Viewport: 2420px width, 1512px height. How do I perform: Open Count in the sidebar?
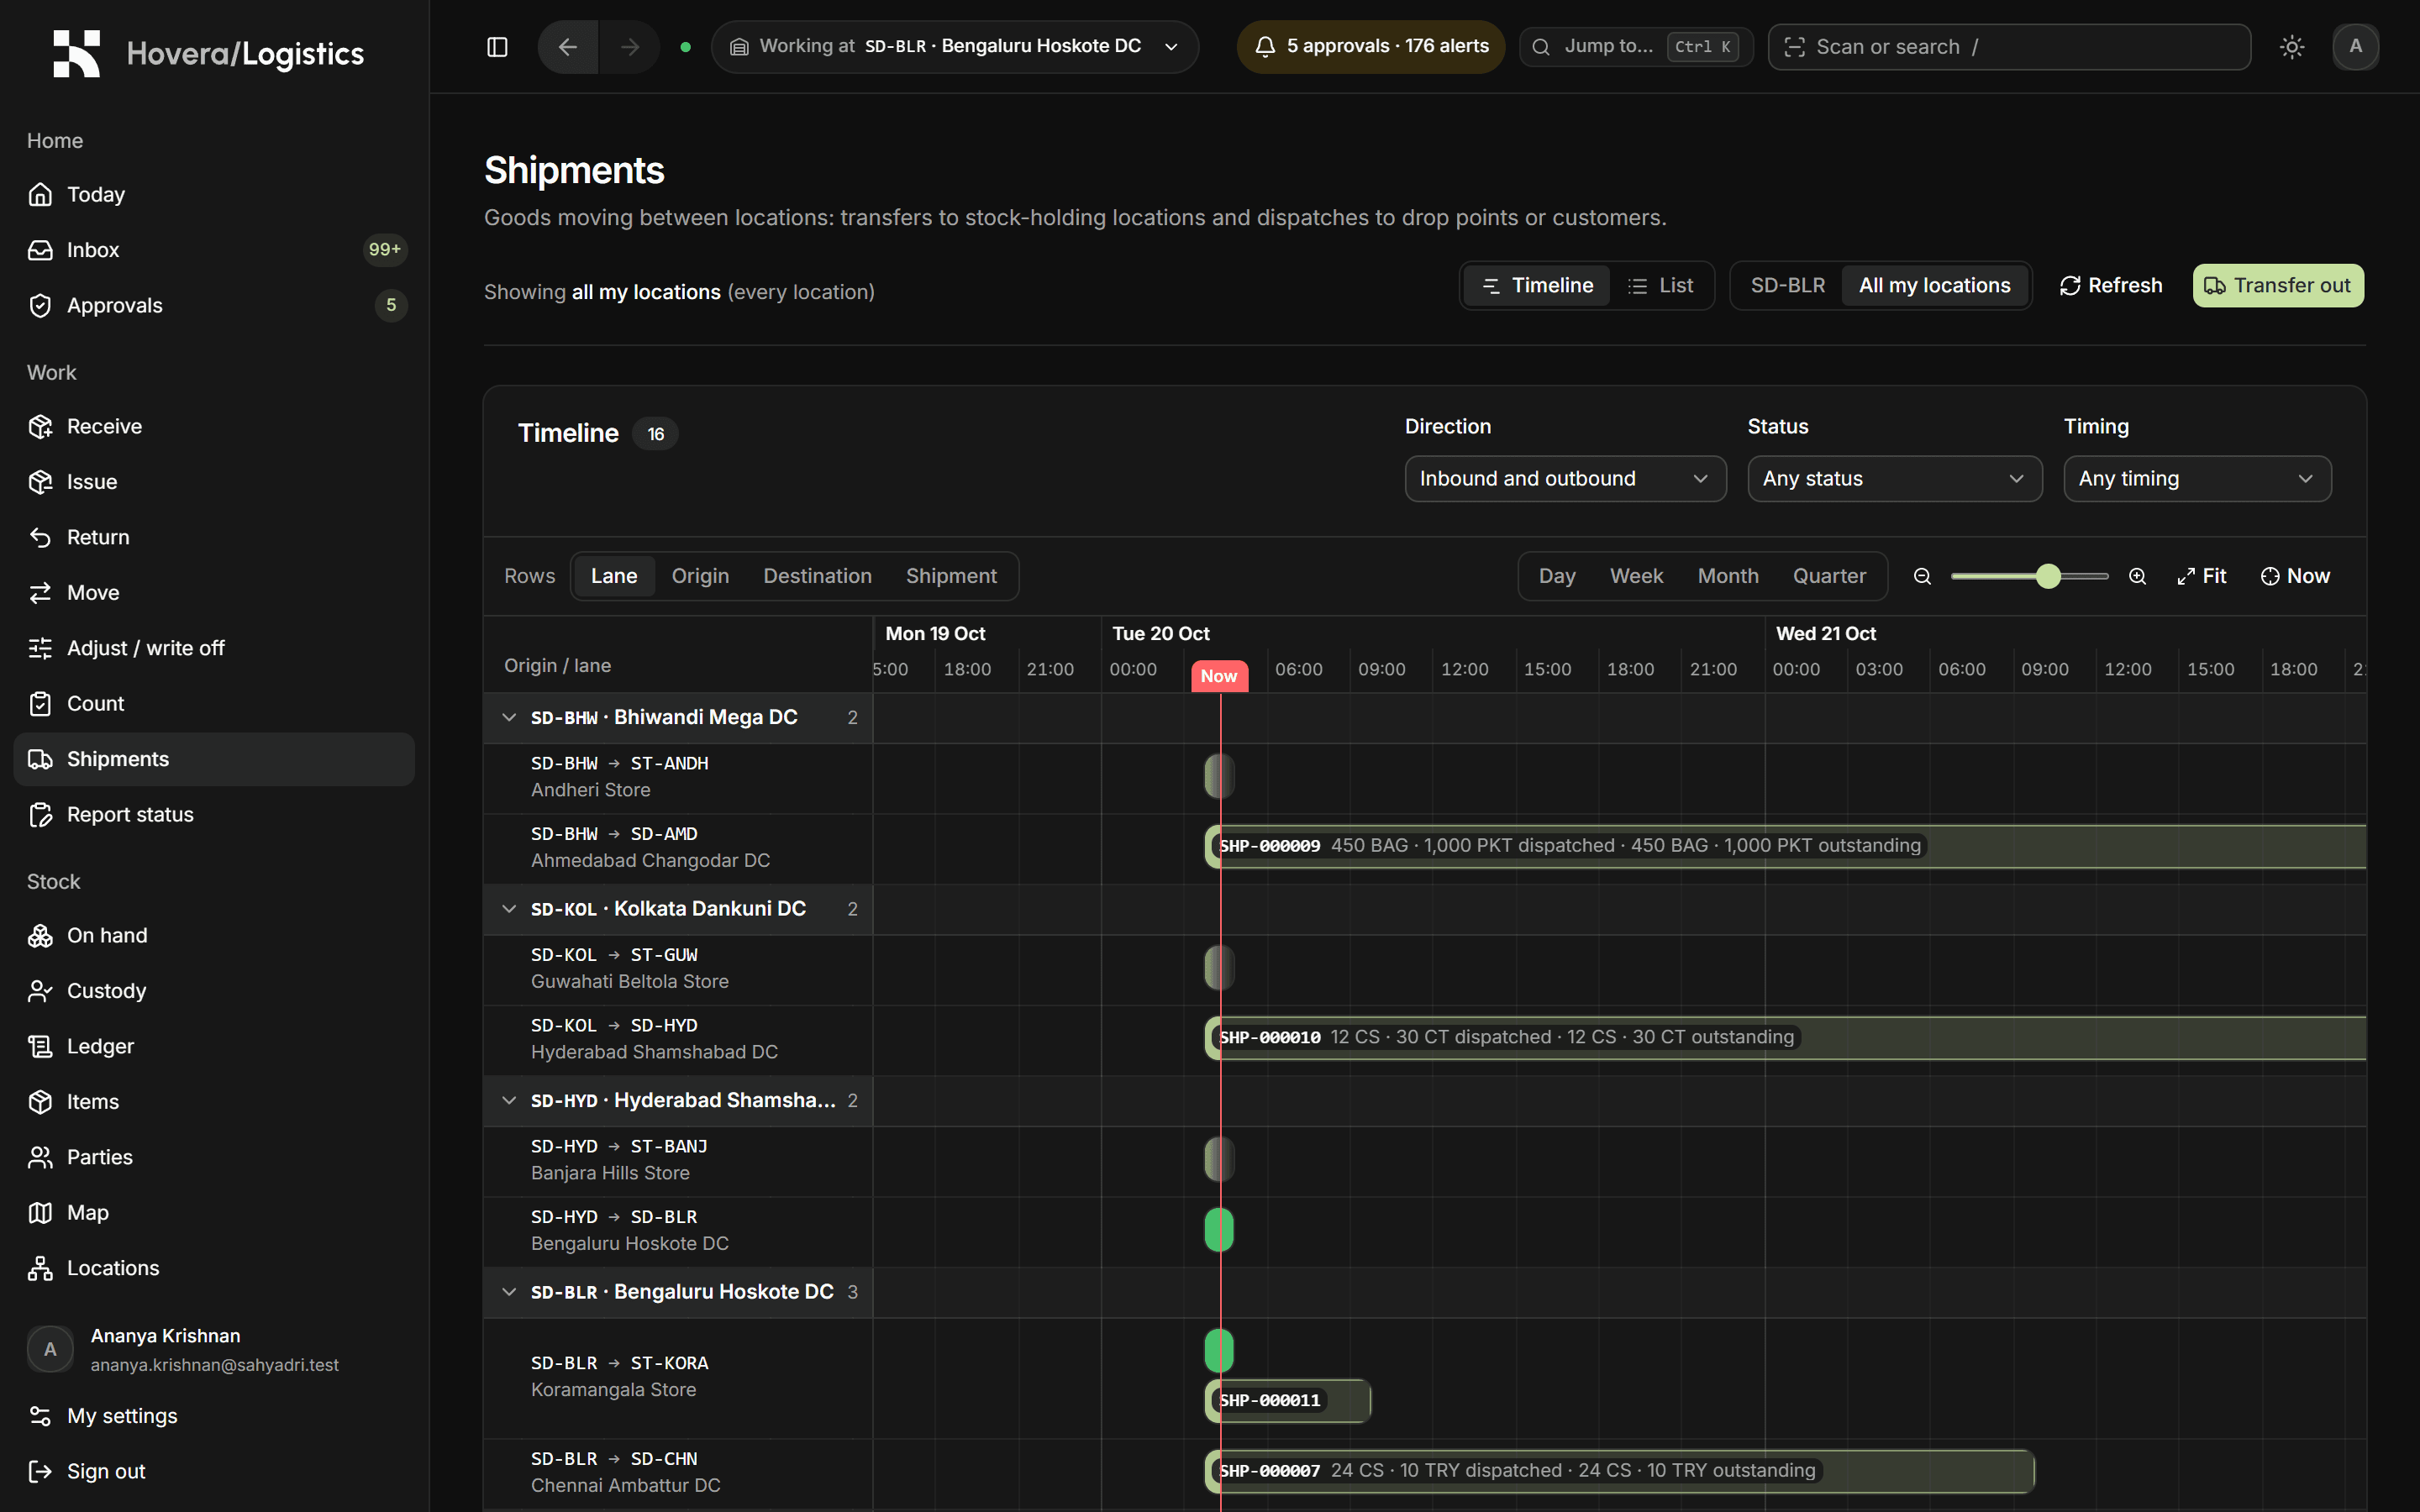pos(214,704)
